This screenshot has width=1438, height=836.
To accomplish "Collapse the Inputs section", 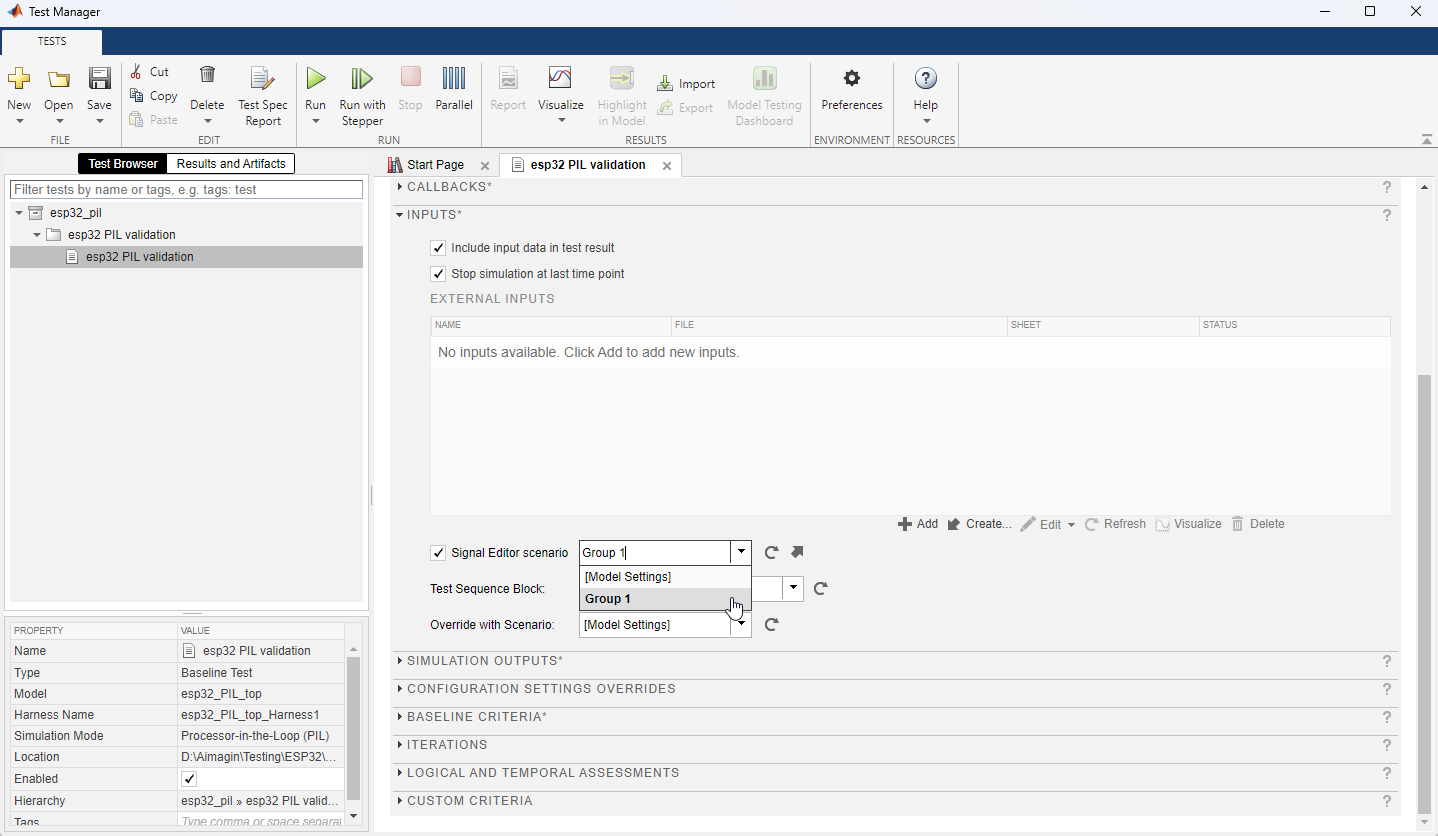I will pos(400,215).
